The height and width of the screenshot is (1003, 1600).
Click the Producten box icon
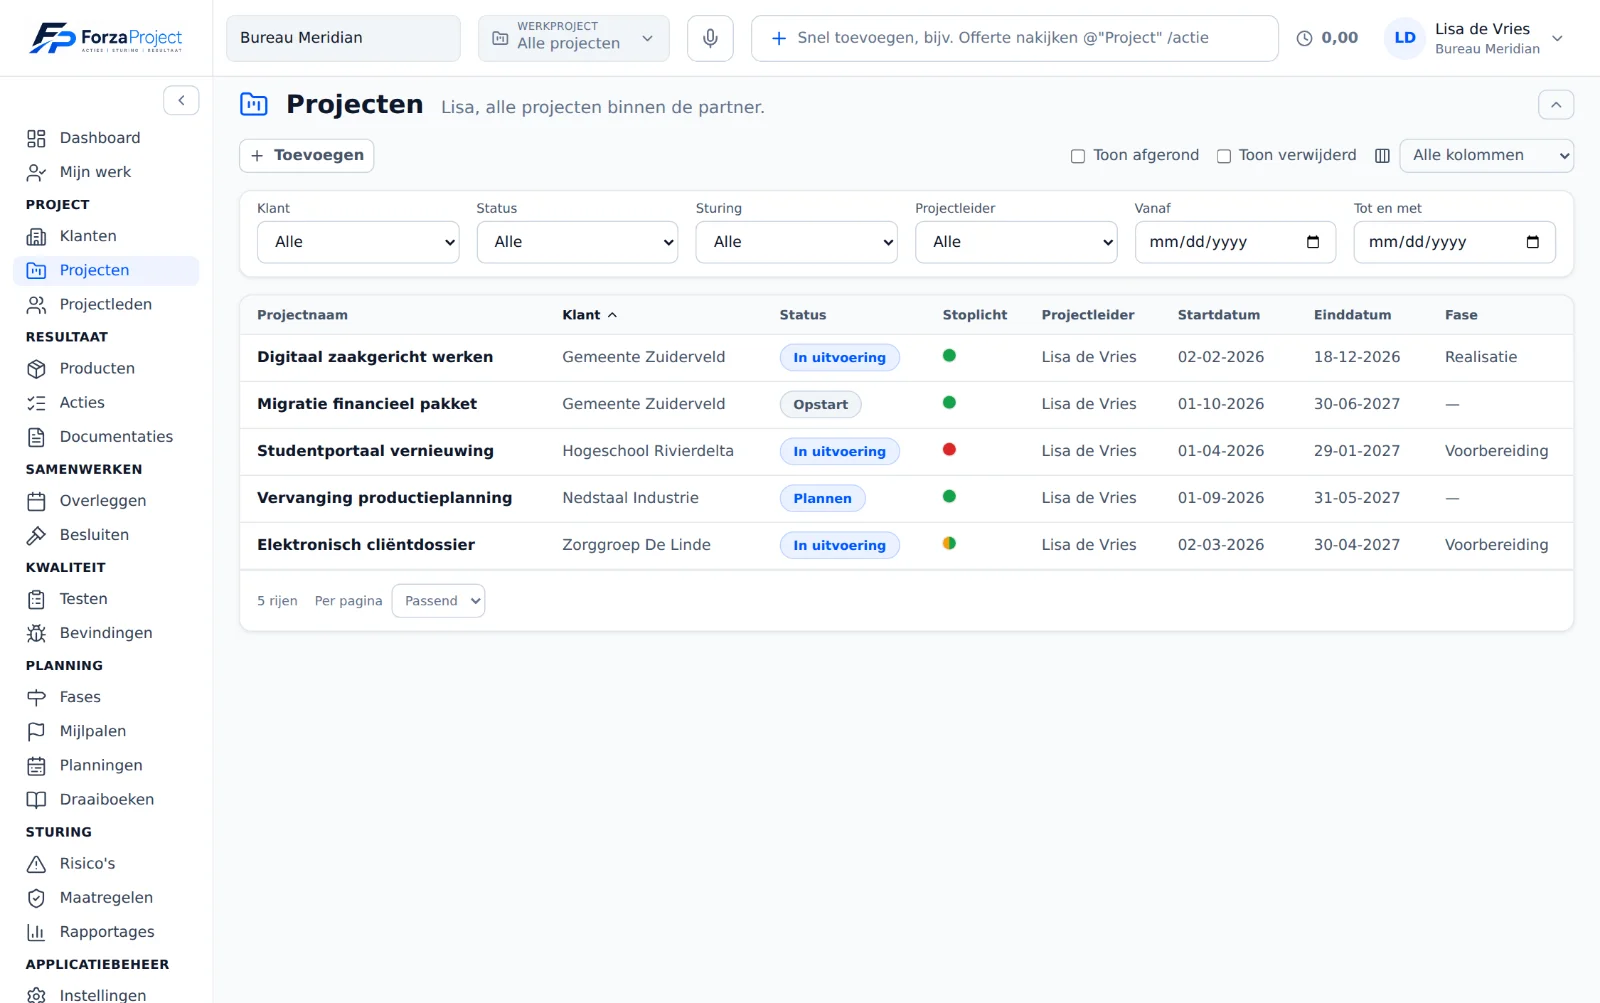(36, 368)
